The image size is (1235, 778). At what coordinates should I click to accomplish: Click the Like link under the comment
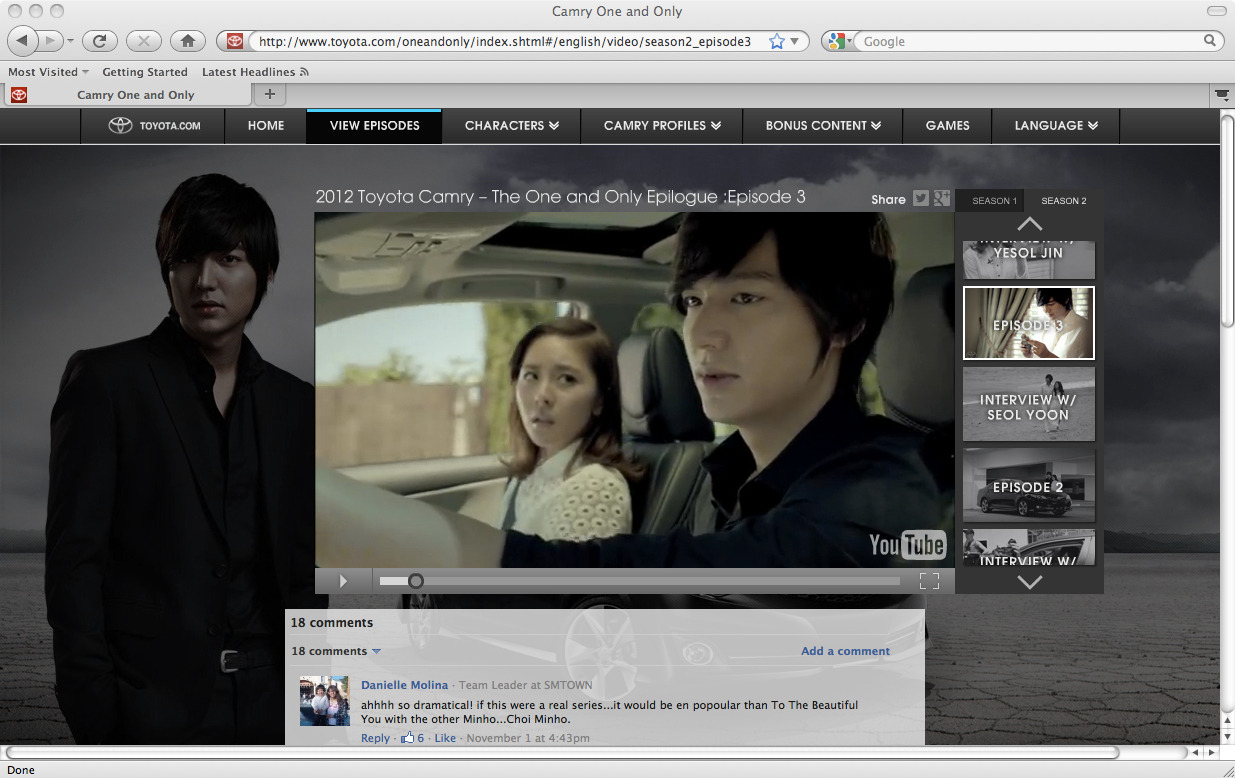(445, 738)
